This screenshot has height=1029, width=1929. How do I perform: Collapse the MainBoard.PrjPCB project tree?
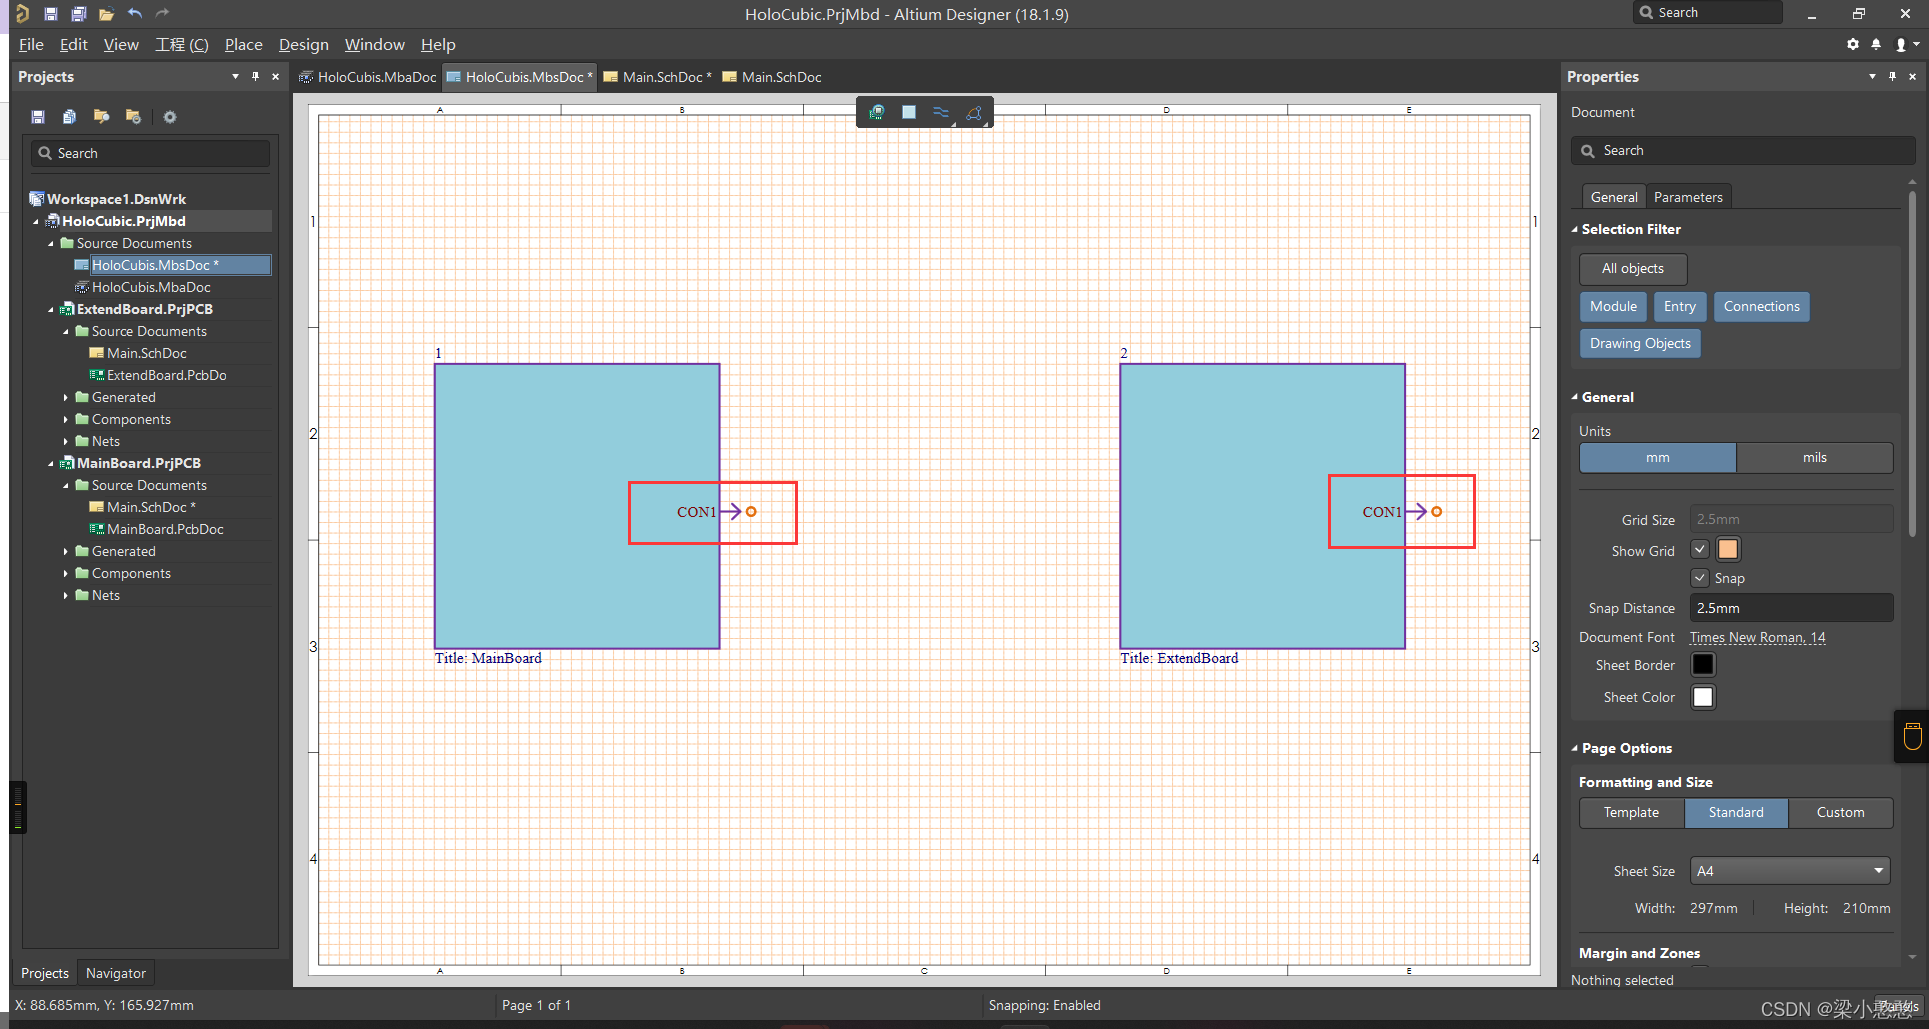(x=51, y=464)
